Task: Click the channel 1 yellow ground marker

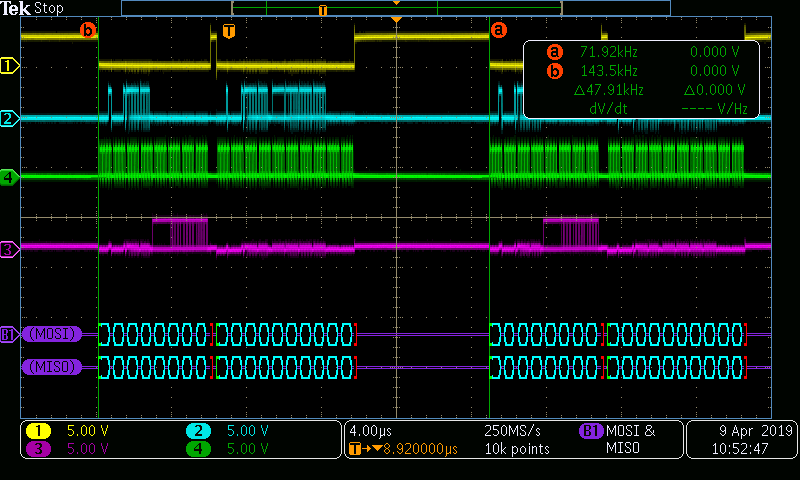Action: (9, 66)
